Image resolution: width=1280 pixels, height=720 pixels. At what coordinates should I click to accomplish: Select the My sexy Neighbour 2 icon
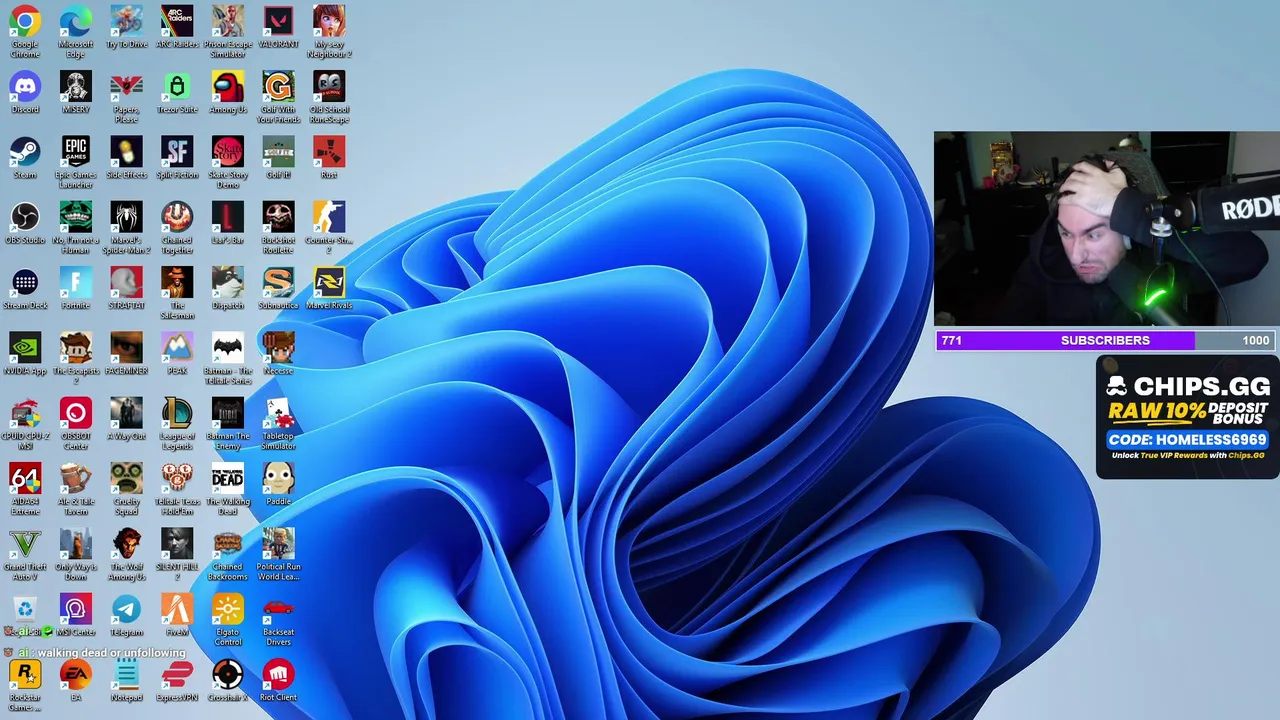pos(329,21)
